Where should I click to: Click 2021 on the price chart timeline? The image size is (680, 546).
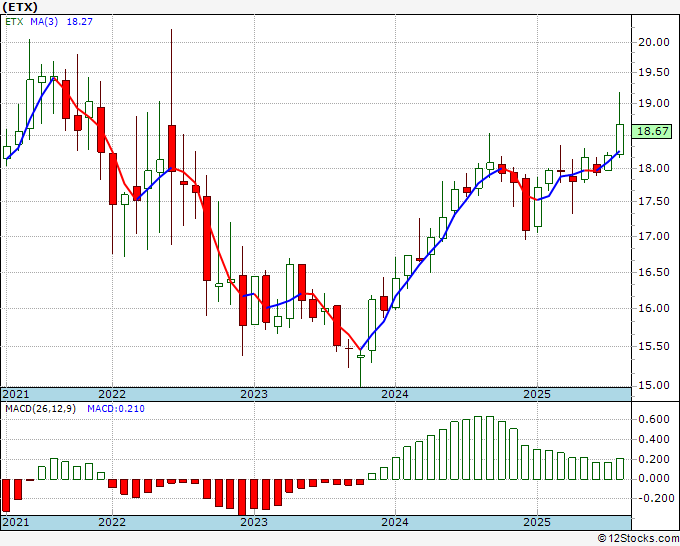tap(16, 394)
